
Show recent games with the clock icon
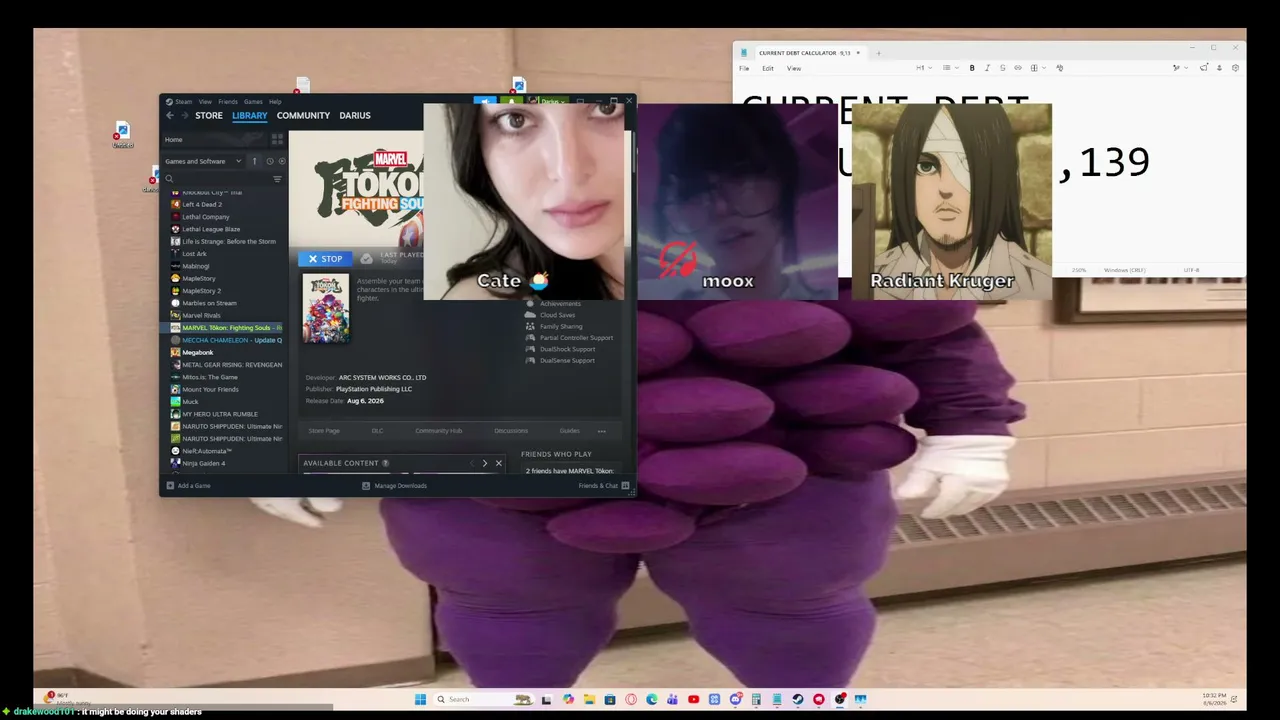tap(269, 161)
